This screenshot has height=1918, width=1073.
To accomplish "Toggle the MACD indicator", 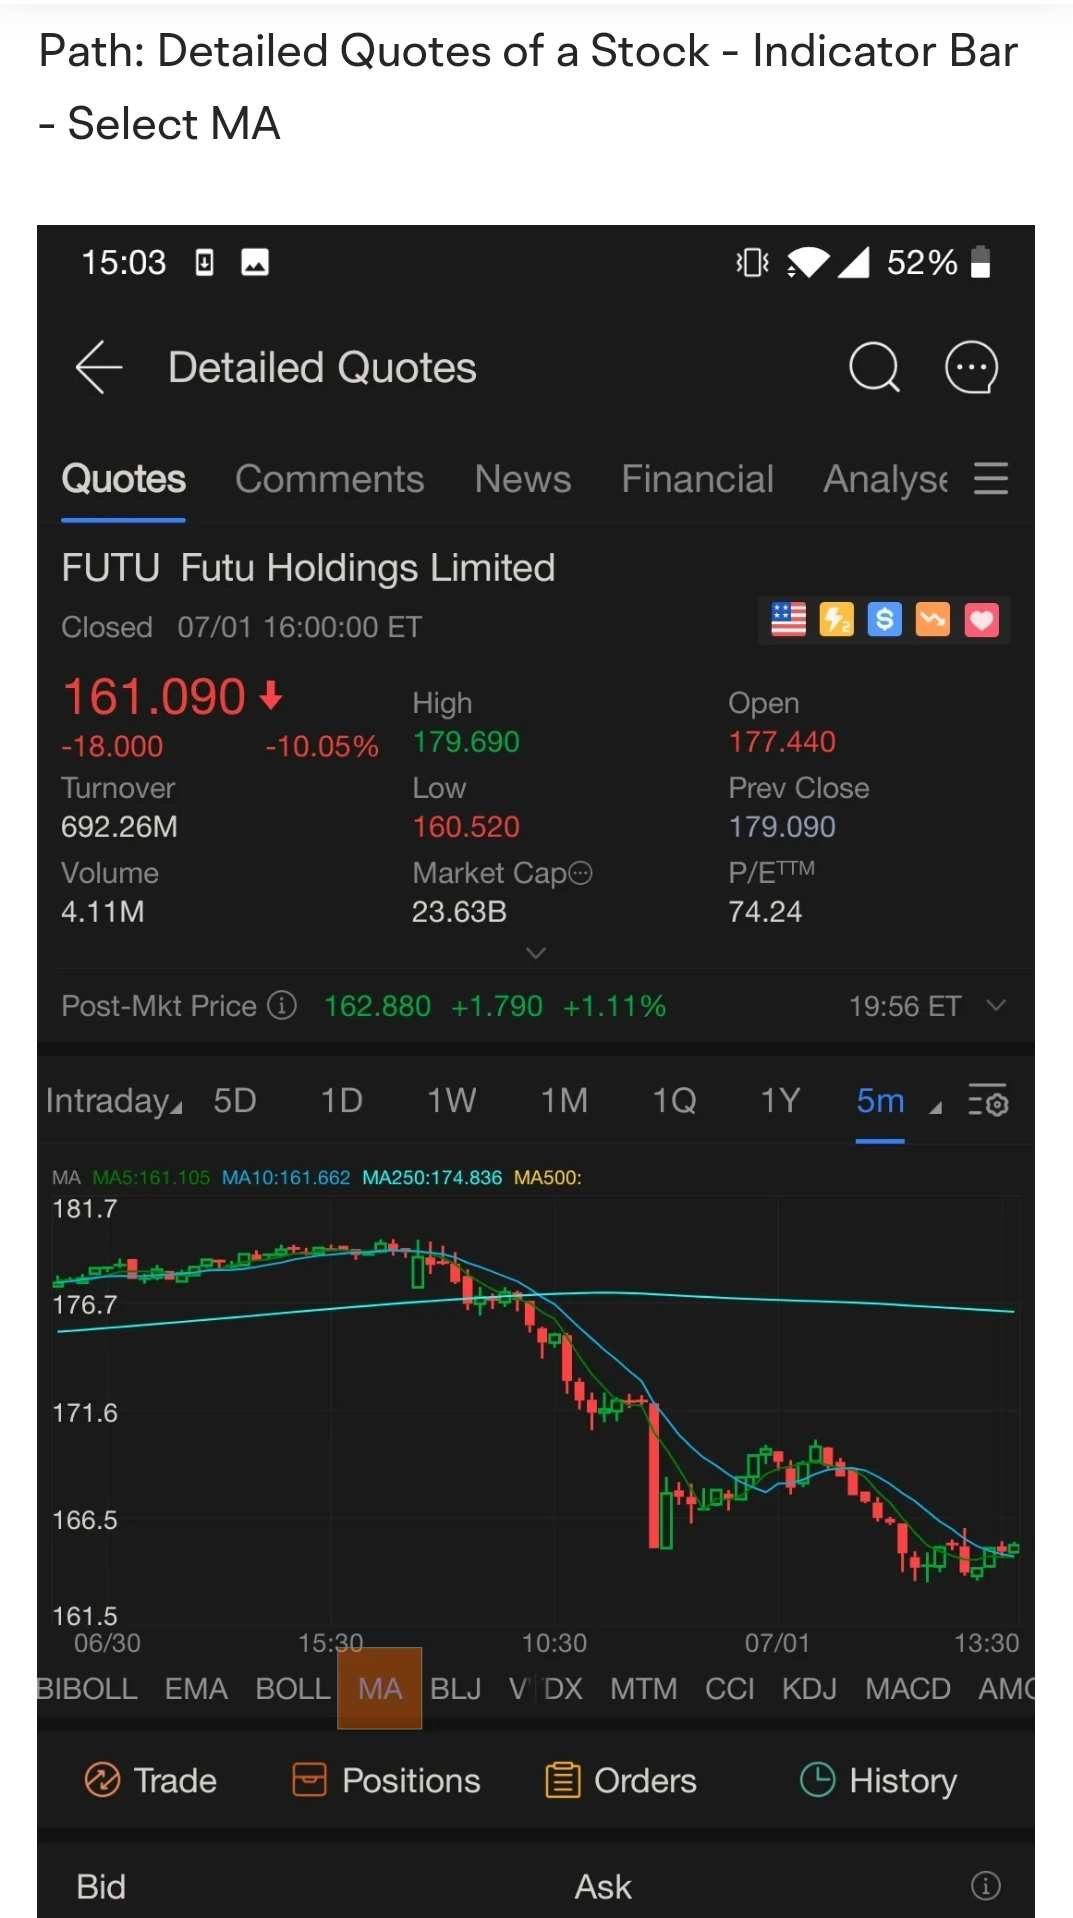I will [x=908, y=1689].
